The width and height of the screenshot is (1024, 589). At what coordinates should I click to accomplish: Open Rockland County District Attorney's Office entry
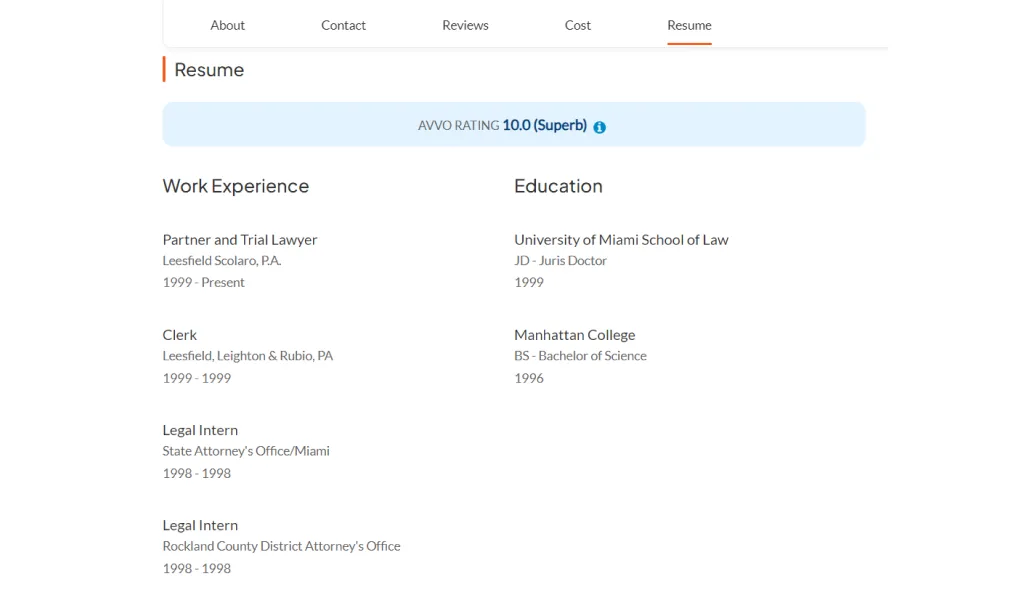[281, 546]
